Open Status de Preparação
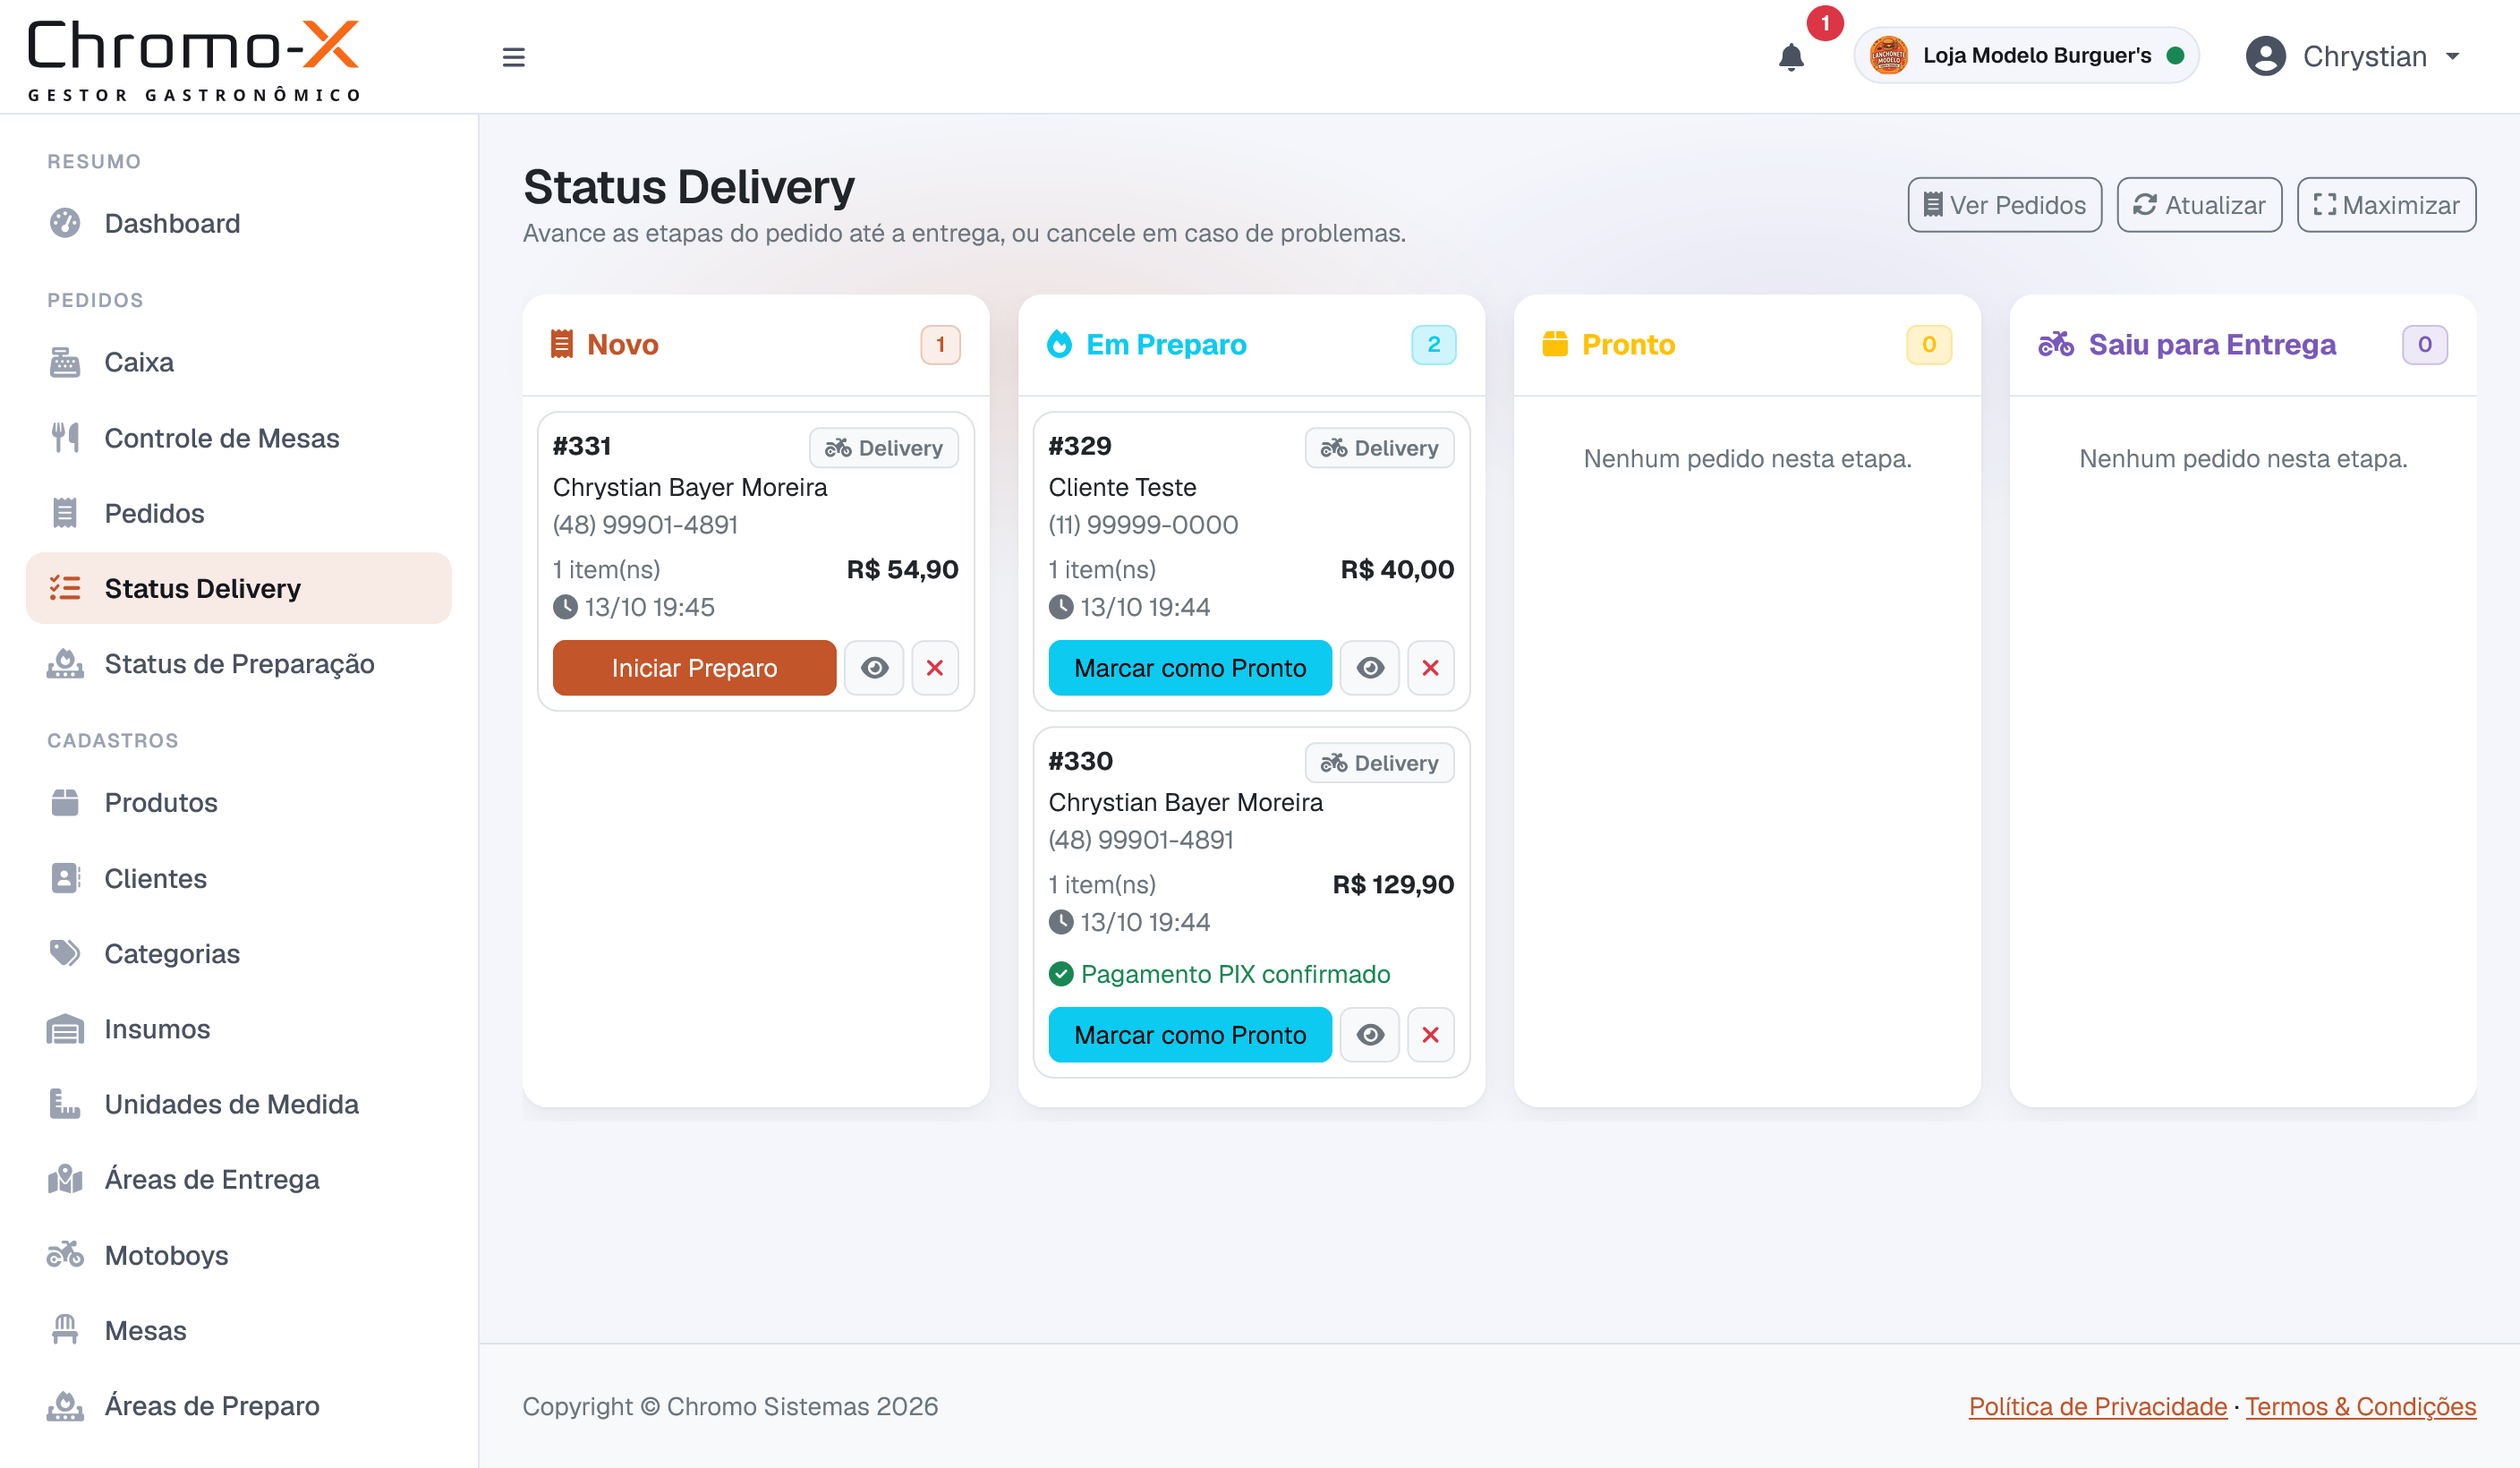Screen dimensions: 2520x1468 (x=239, y=664)
